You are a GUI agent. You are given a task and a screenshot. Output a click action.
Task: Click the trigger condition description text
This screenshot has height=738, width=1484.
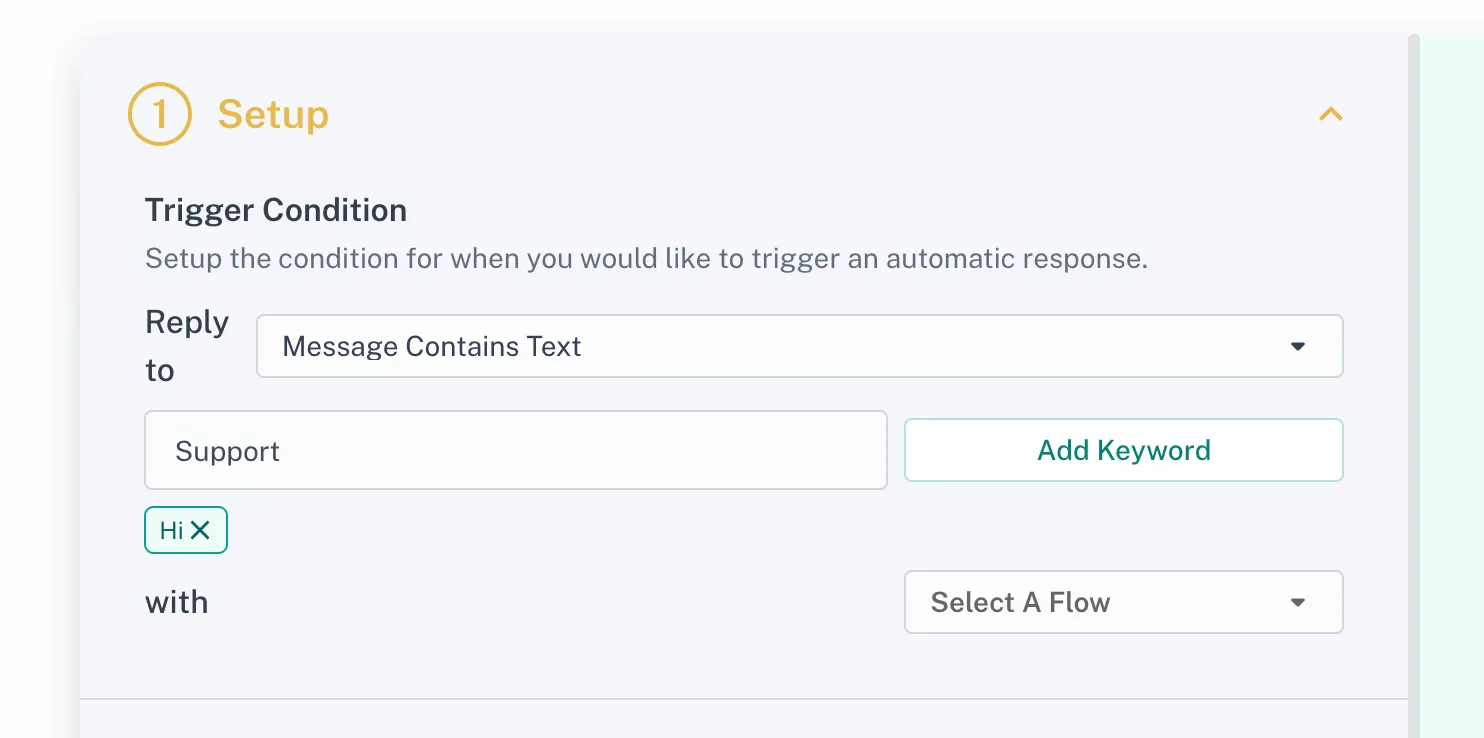click(646, 259)
